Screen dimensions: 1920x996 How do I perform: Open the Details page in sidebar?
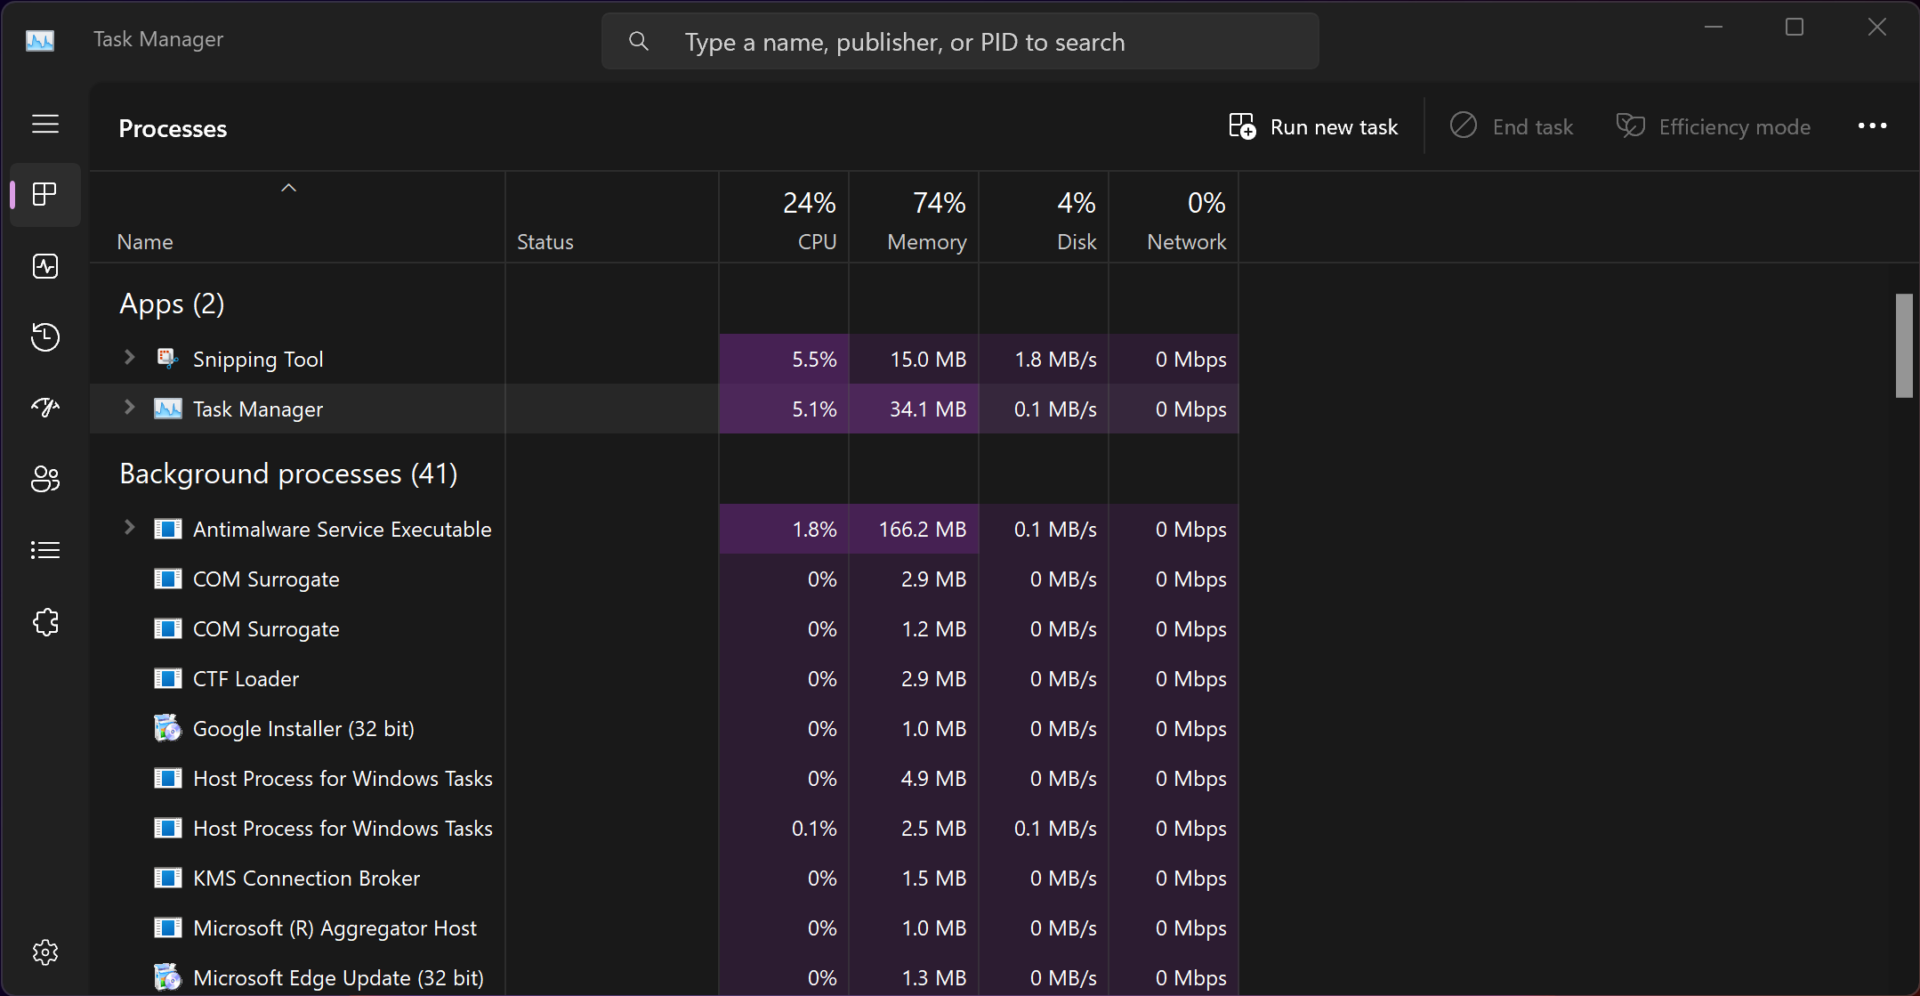click(45, 550)
